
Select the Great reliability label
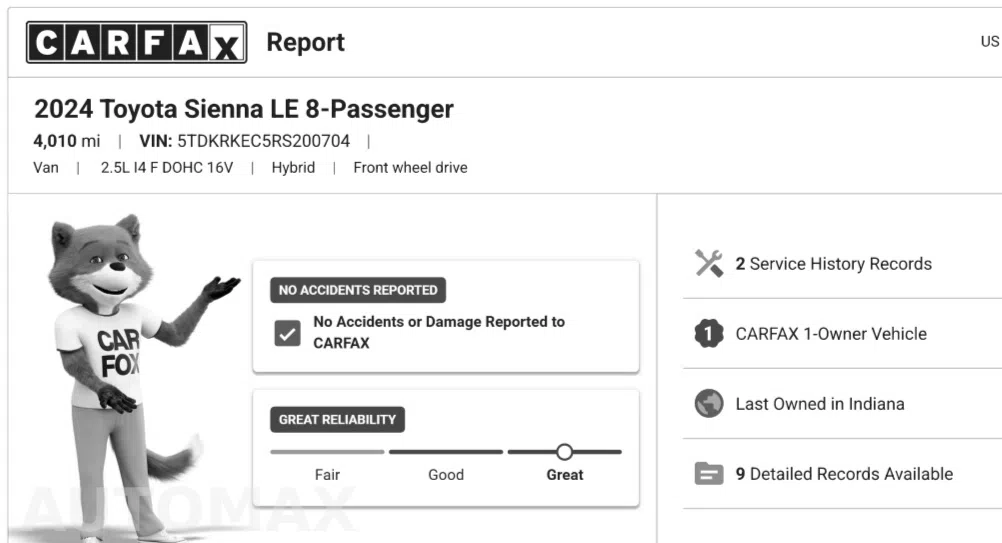565,475
